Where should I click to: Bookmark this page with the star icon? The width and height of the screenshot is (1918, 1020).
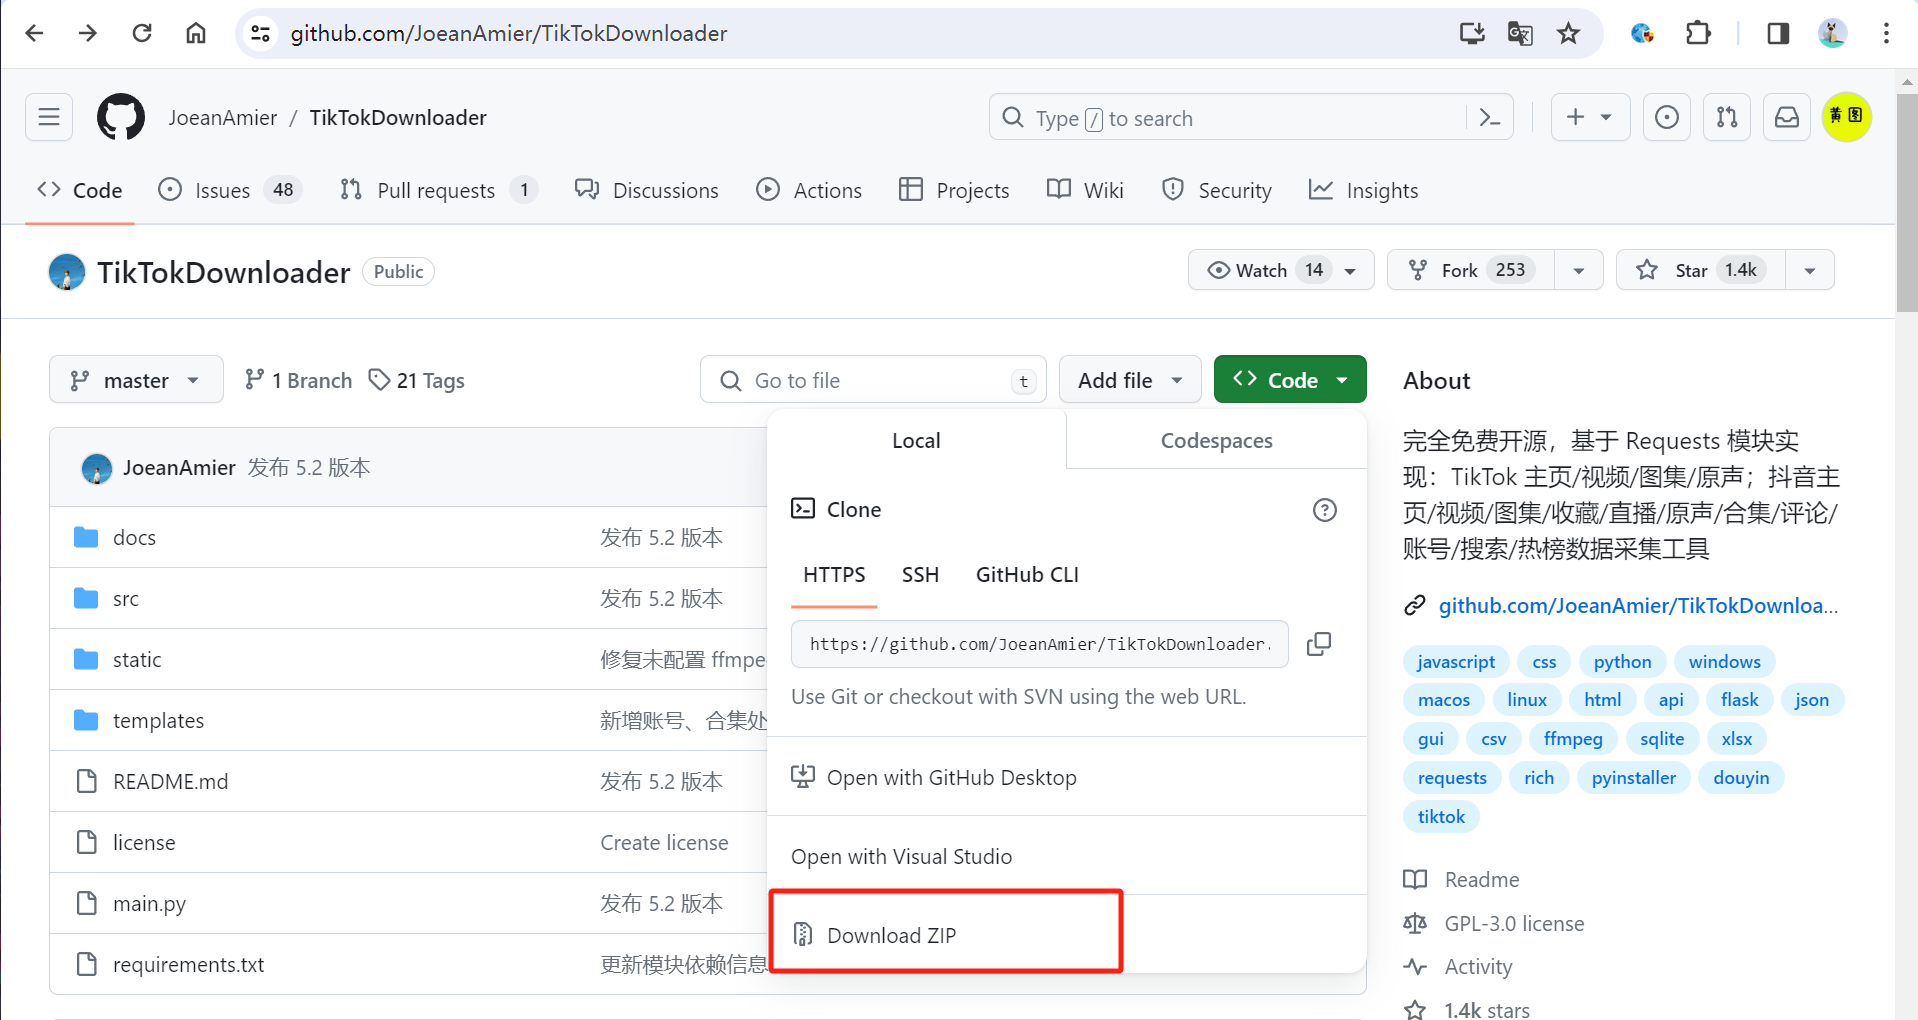tap(1568, 33)
